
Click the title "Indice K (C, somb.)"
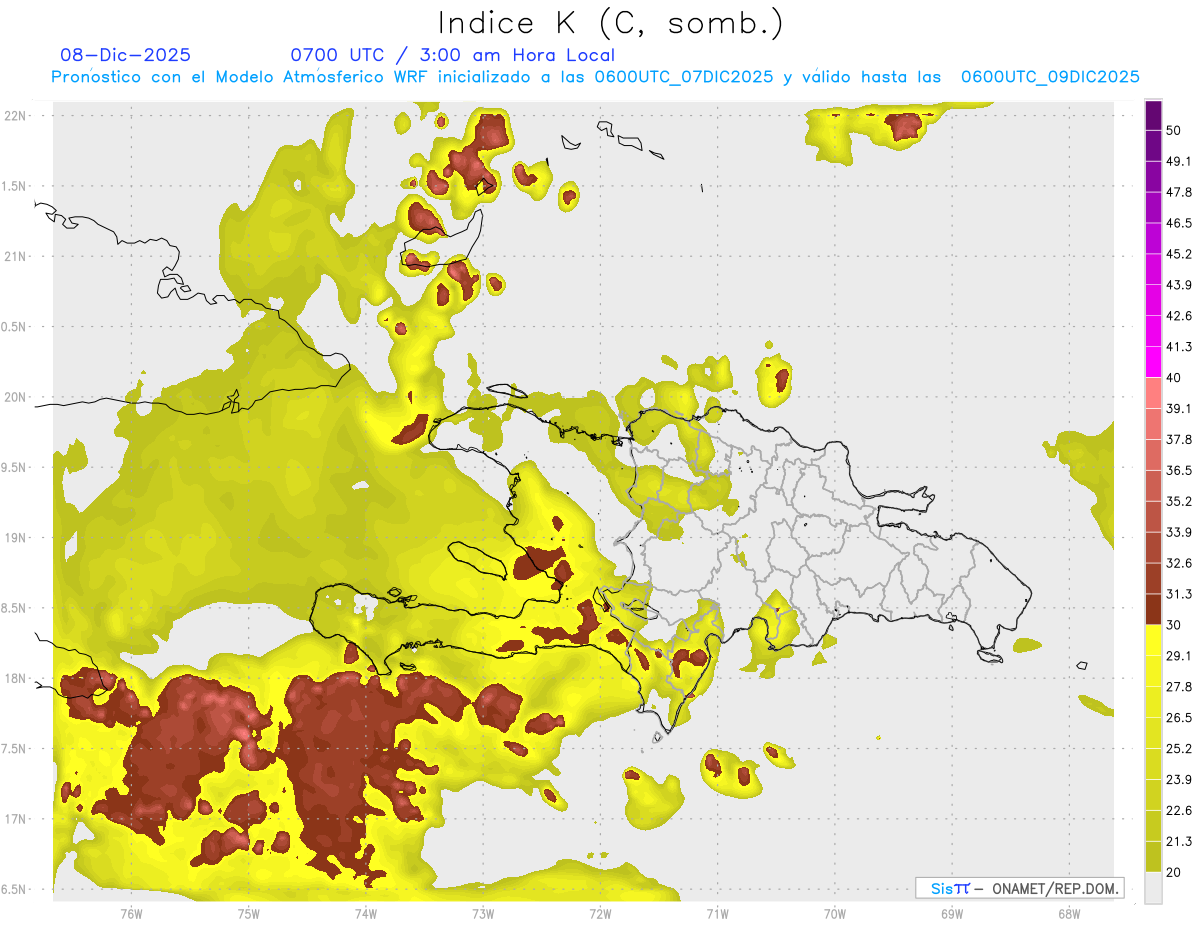click(x=610, y=24)
